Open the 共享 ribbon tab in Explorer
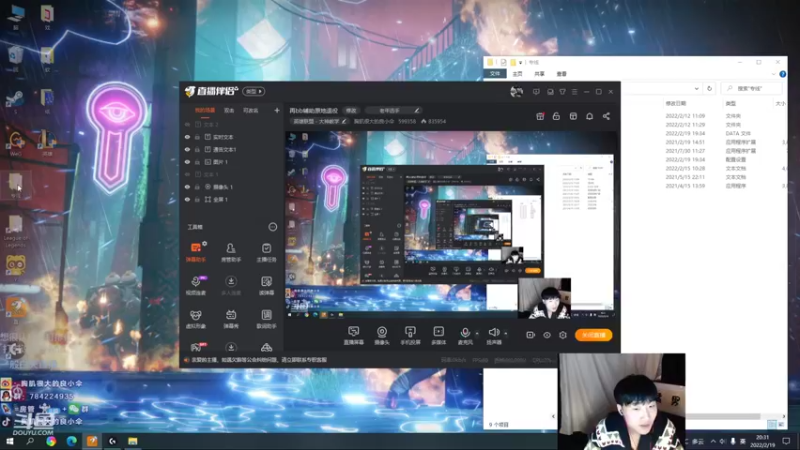Screen dimensions: 800x450 pos(539,74)
